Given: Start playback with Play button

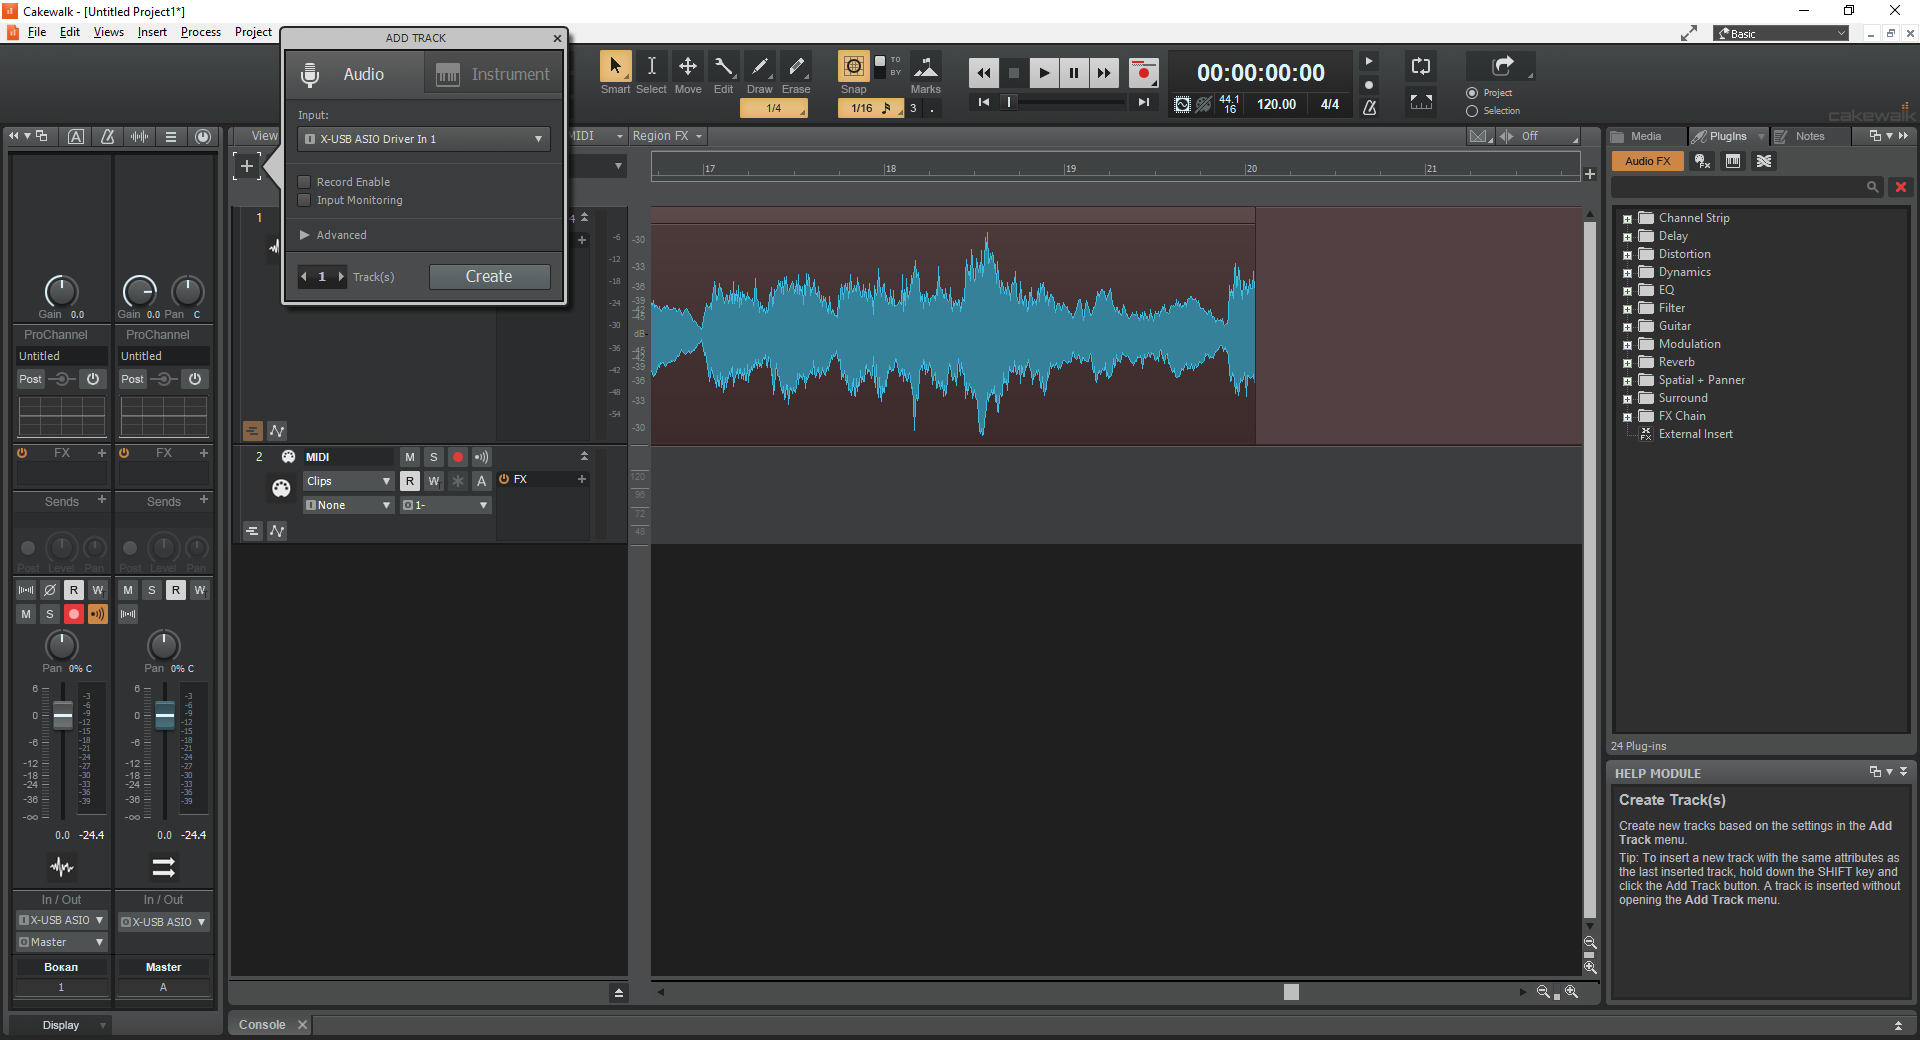Looking at the screenshot, I should pyautogui.click(x=1044, y=73).
